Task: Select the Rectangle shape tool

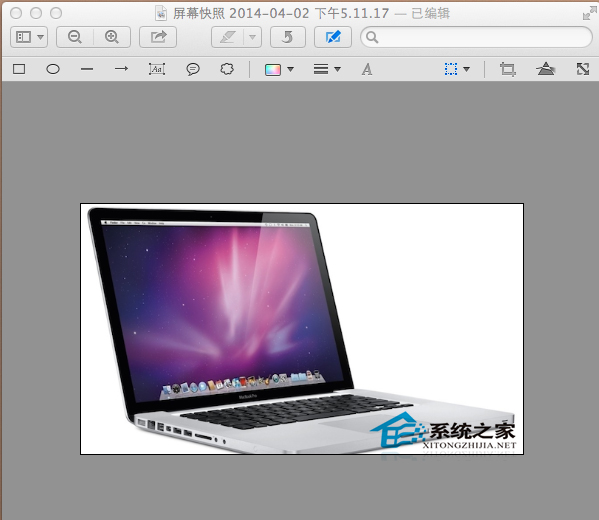Action: pyautogui.click(x=19, y=69)
